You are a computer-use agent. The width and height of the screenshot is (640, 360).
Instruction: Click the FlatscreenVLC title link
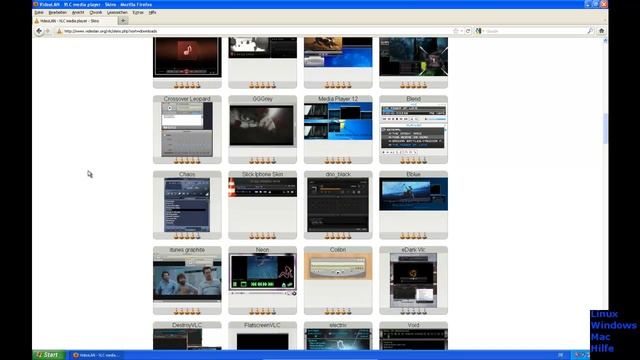pos(262,325)
